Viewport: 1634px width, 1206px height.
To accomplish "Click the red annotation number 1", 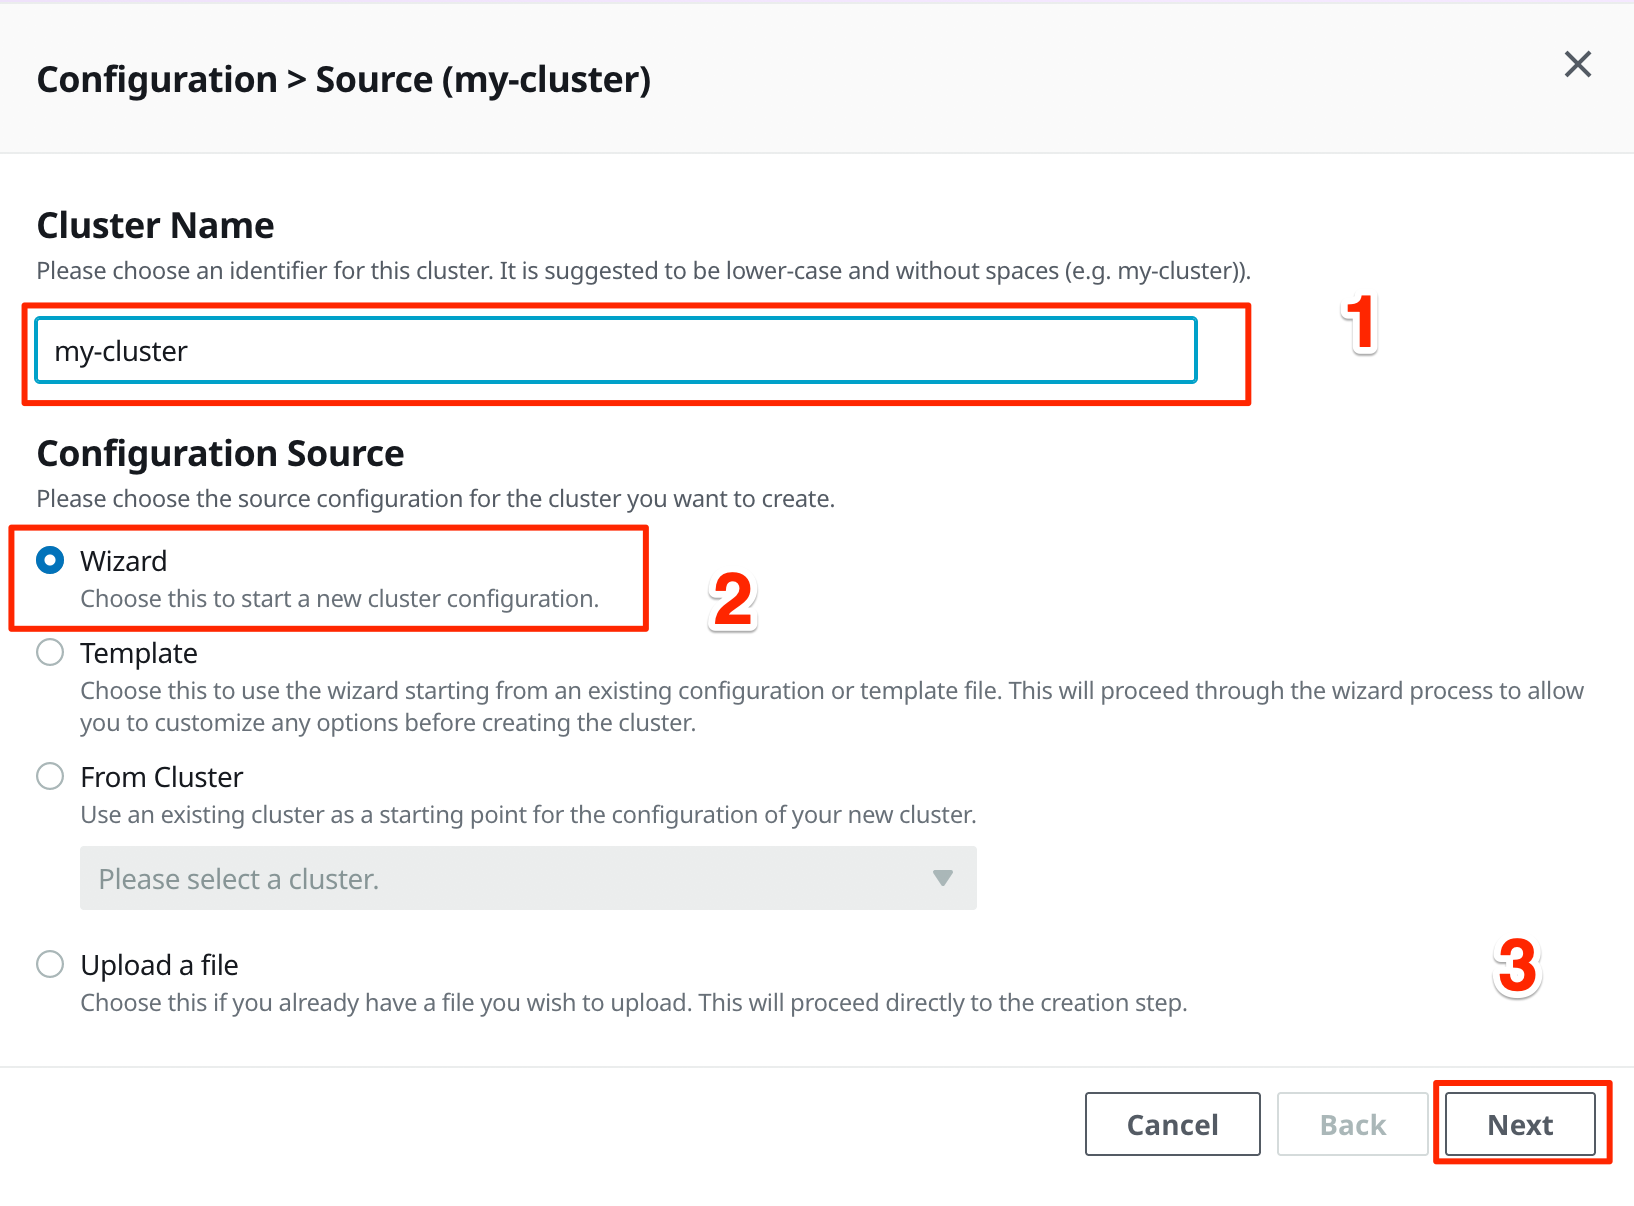I will tap(1360, 323).
